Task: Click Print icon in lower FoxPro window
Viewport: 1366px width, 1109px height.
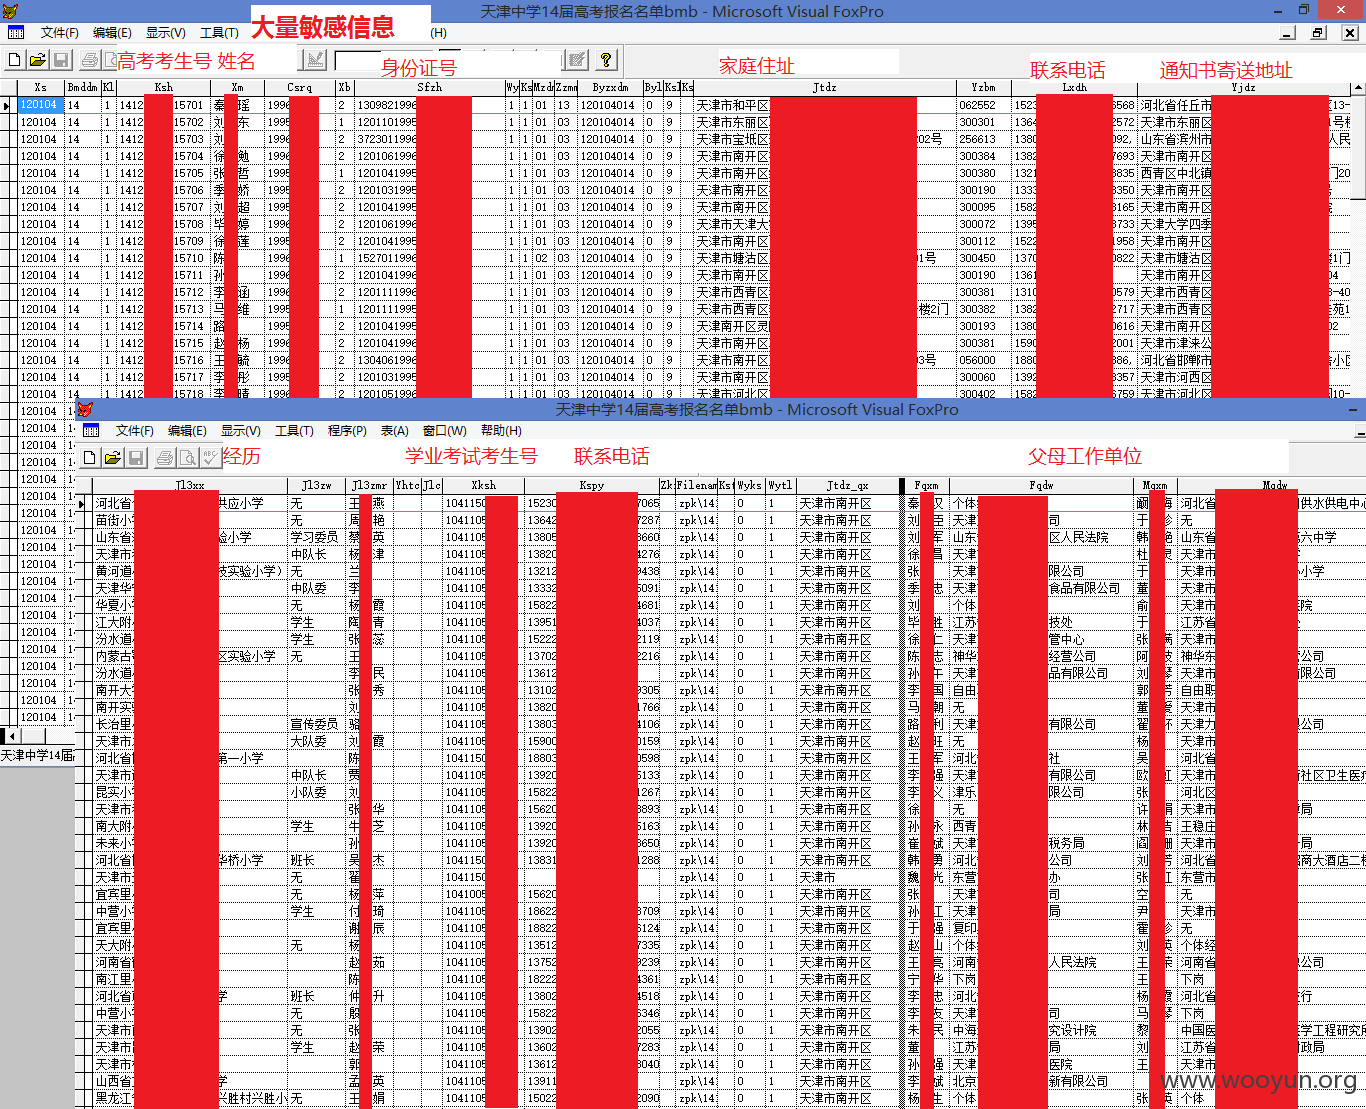Action: (x=165, y=458)
